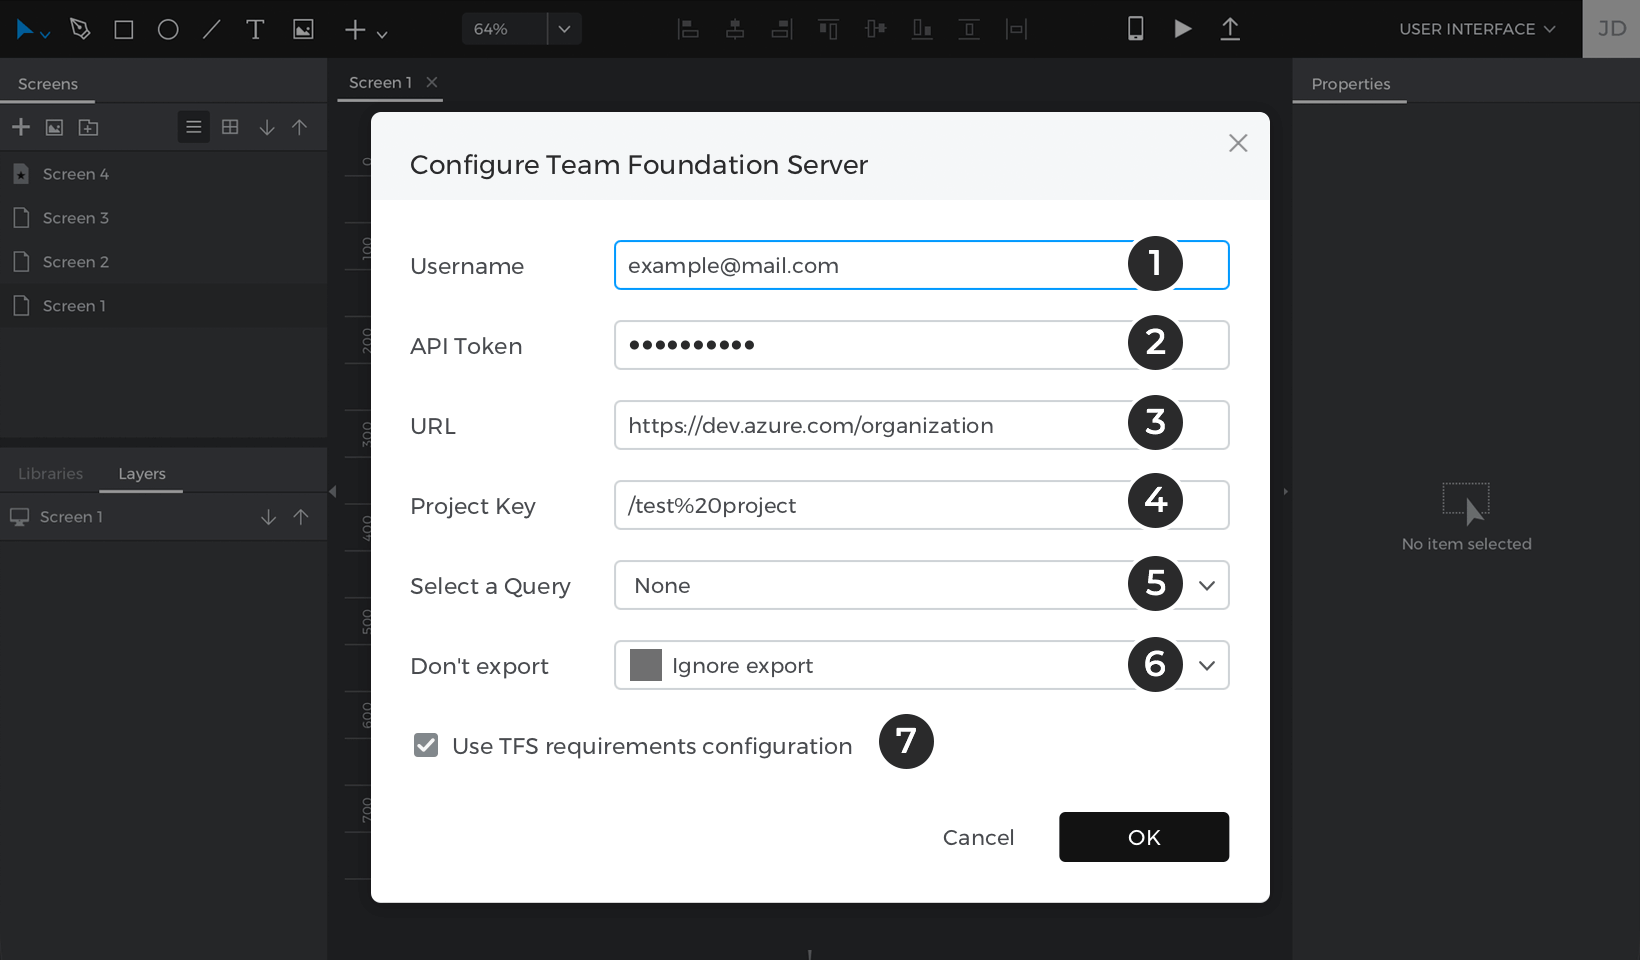Select Screen 3 in list
This screenshot has height=960, width=1640.
click(x=163, y=218)
